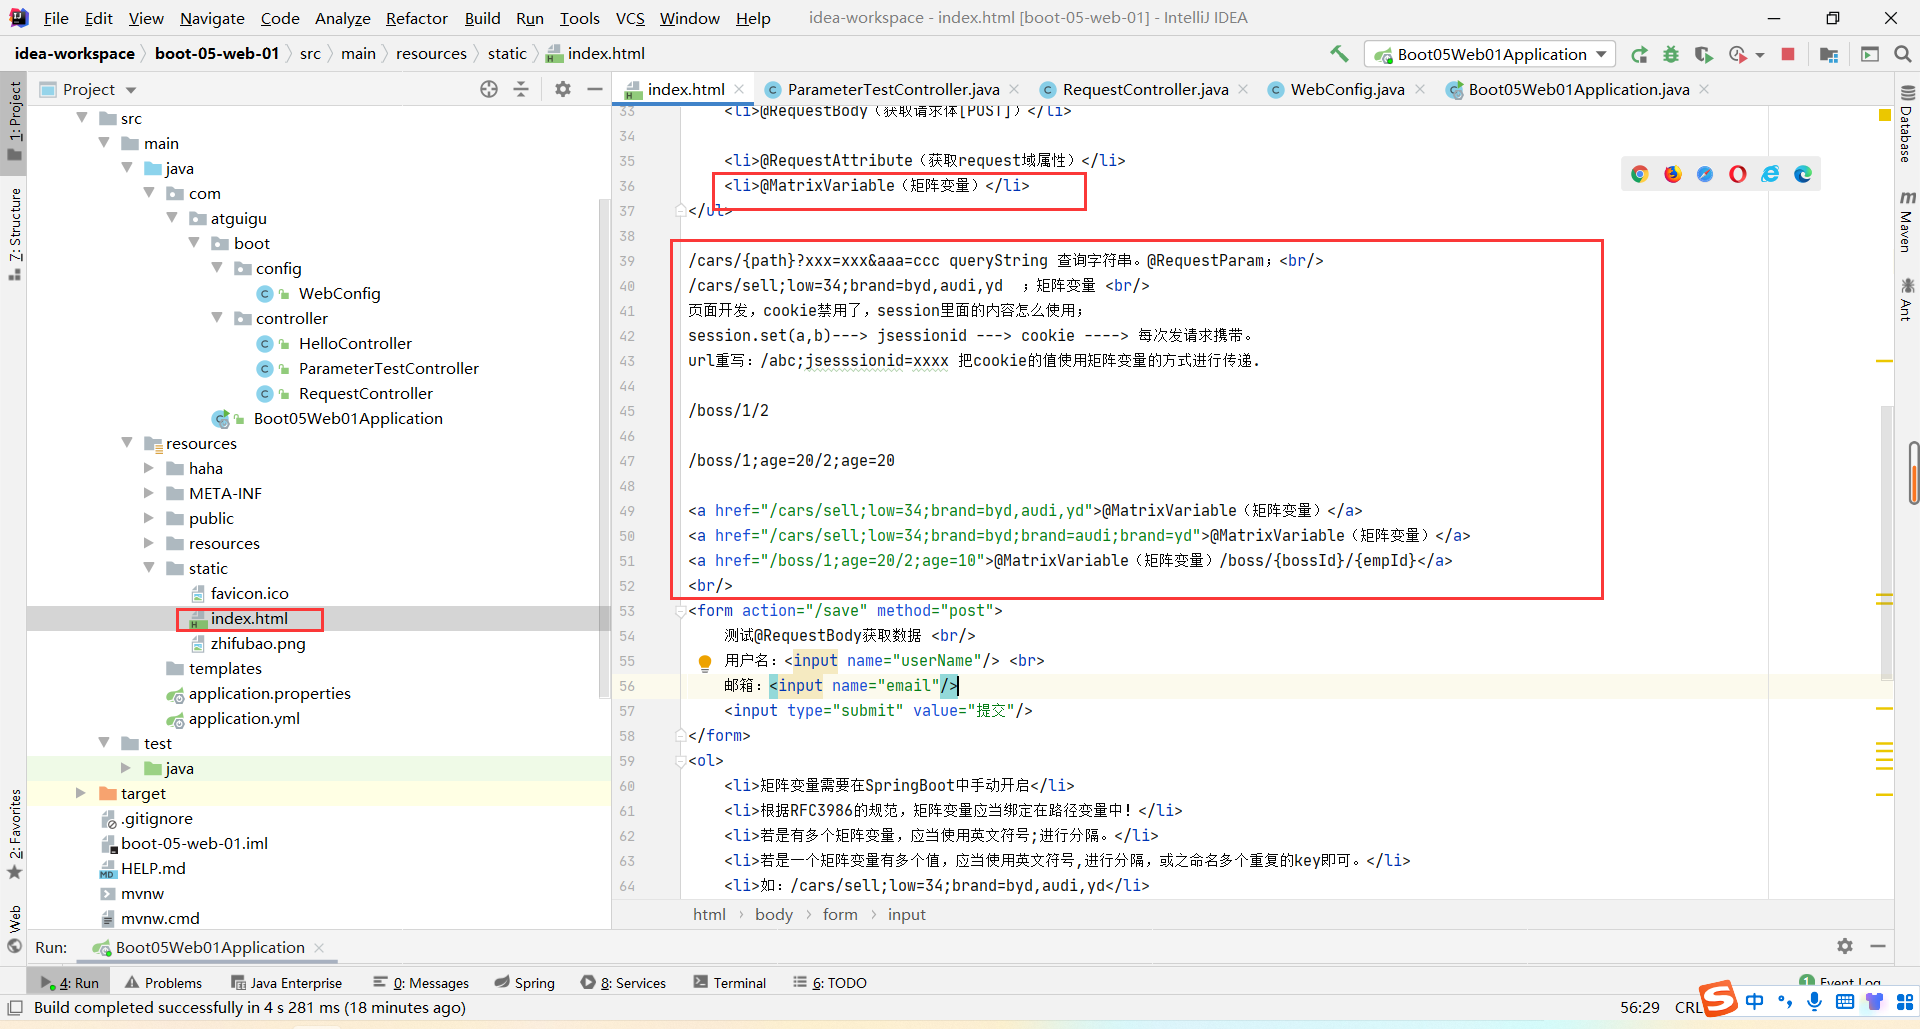Image resolution: width=1920 pixels, height=1029 pixels.
Task: Toggle the Structure tool window
Action: pos(15,232)
